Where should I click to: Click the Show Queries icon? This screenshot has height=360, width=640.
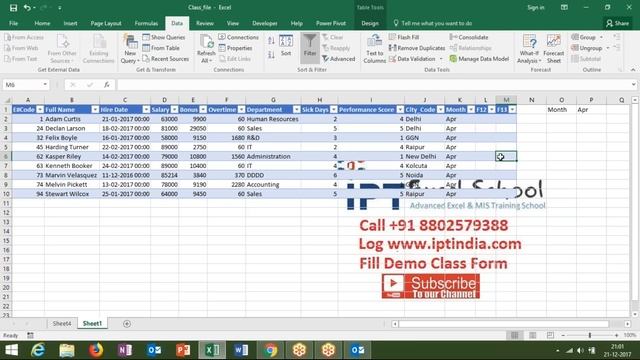(146, 37)
